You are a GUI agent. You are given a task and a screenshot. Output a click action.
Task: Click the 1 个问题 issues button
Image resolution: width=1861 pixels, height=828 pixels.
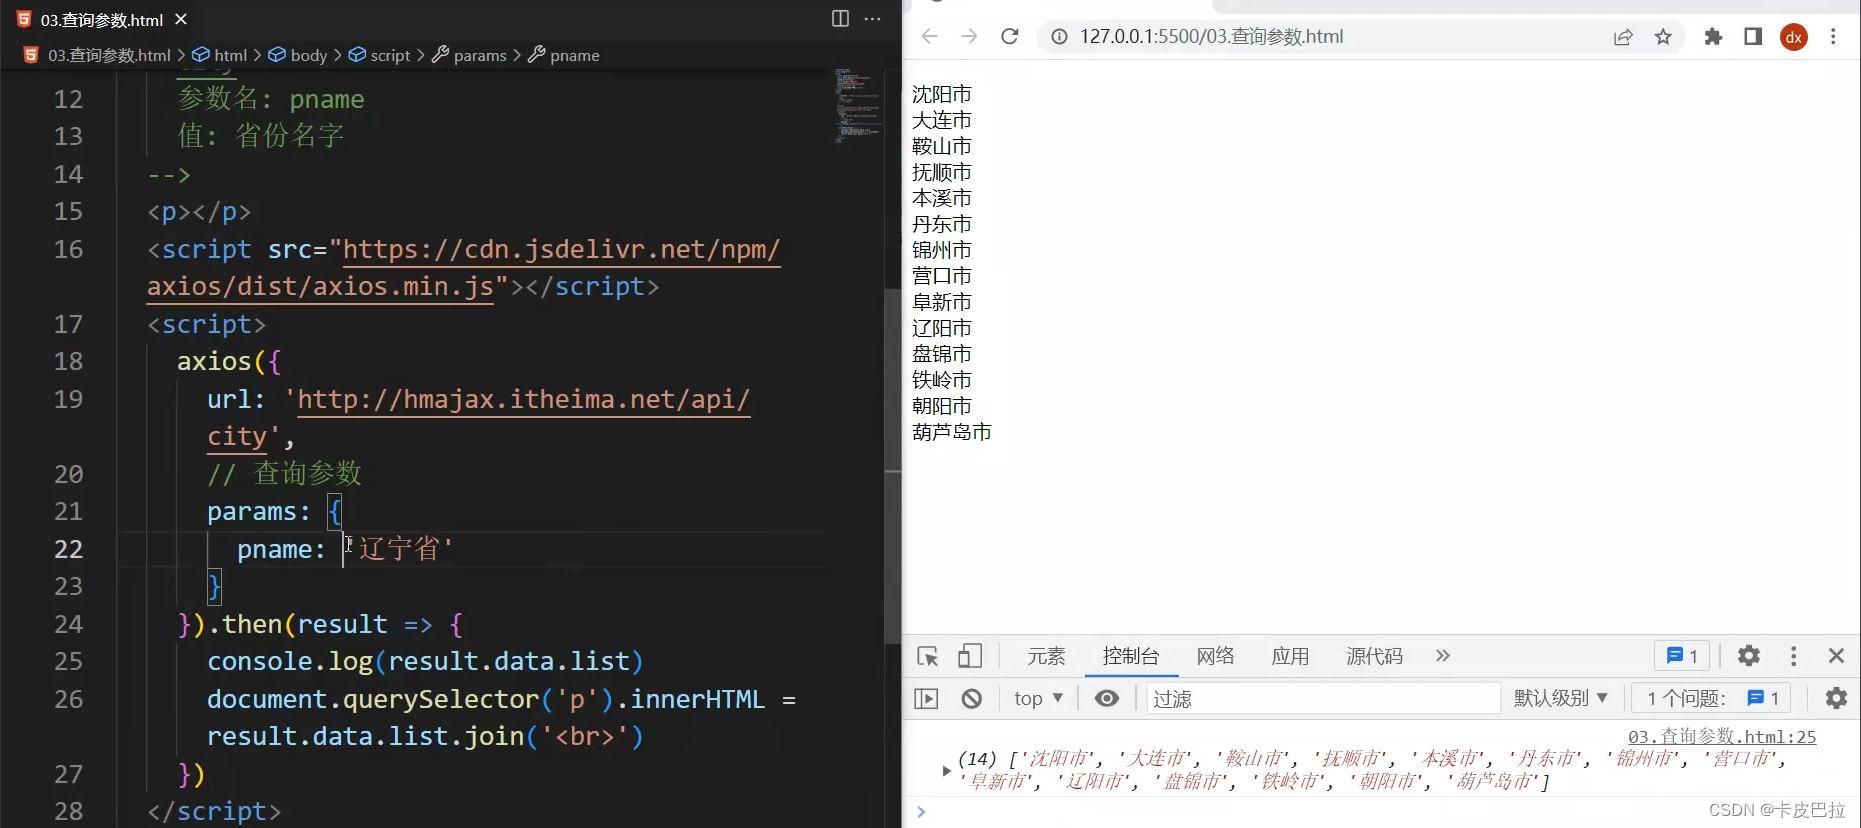click(x=1712, y=698)
